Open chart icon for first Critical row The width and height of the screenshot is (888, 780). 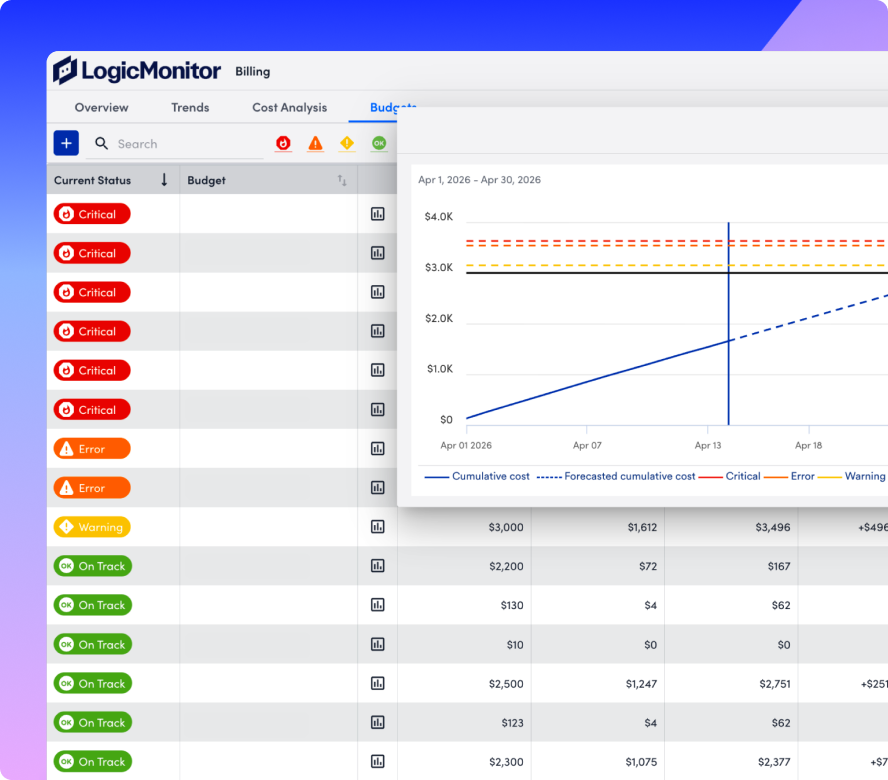pos(377,214)
